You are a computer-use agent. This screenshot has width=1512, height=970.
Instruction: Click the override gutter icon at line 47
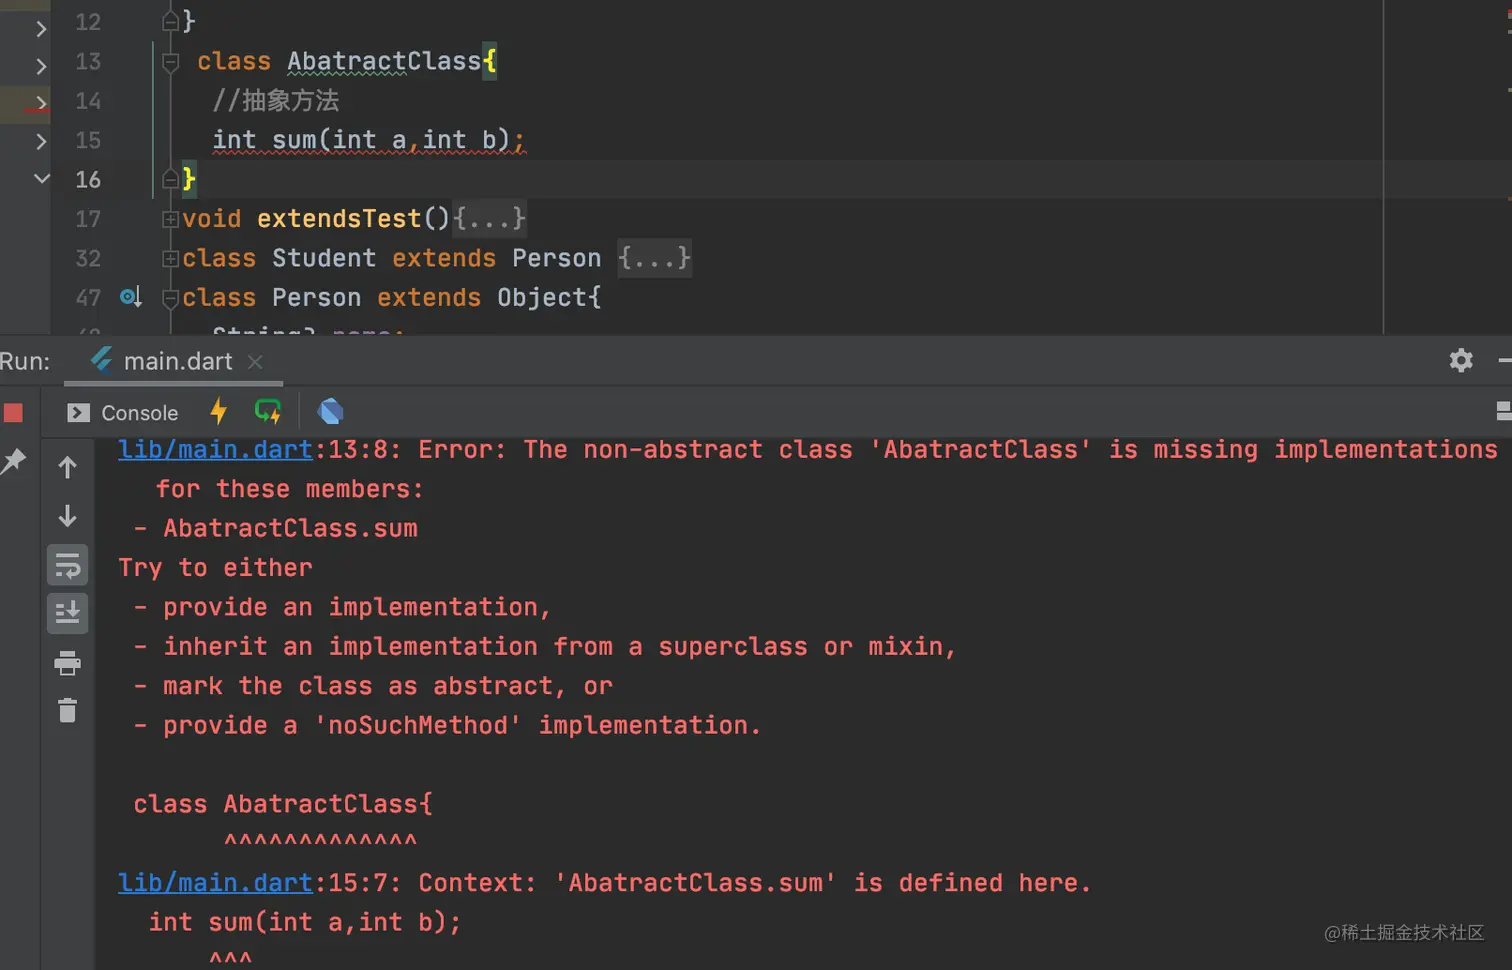[130, 297]
